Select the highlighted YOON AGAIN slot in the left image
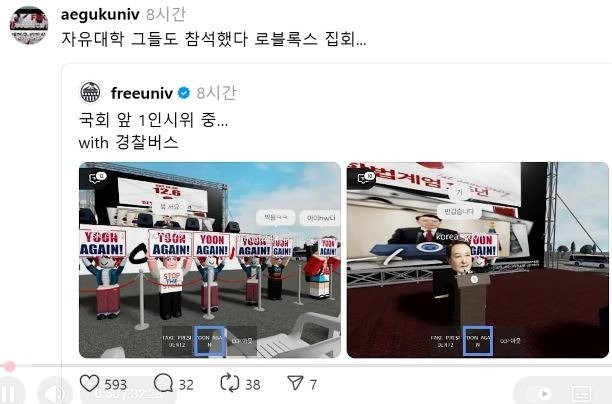Image resolution: width=612 pixels, height=404 pixels. tap(210, 341)
